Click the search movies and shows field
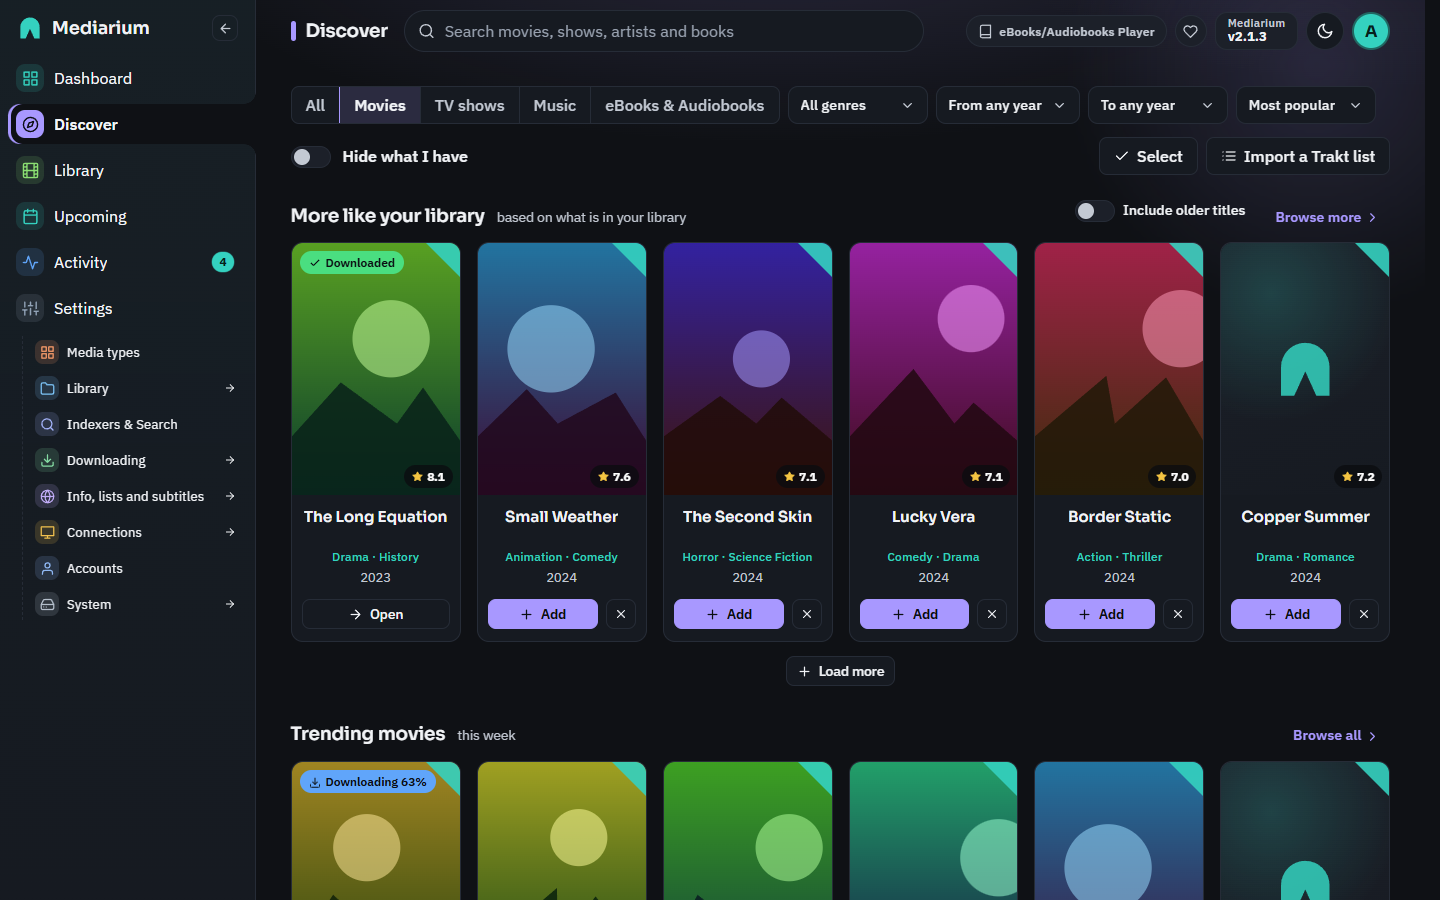The width and height of the screenshot is (1440, 900). (663, 31)
